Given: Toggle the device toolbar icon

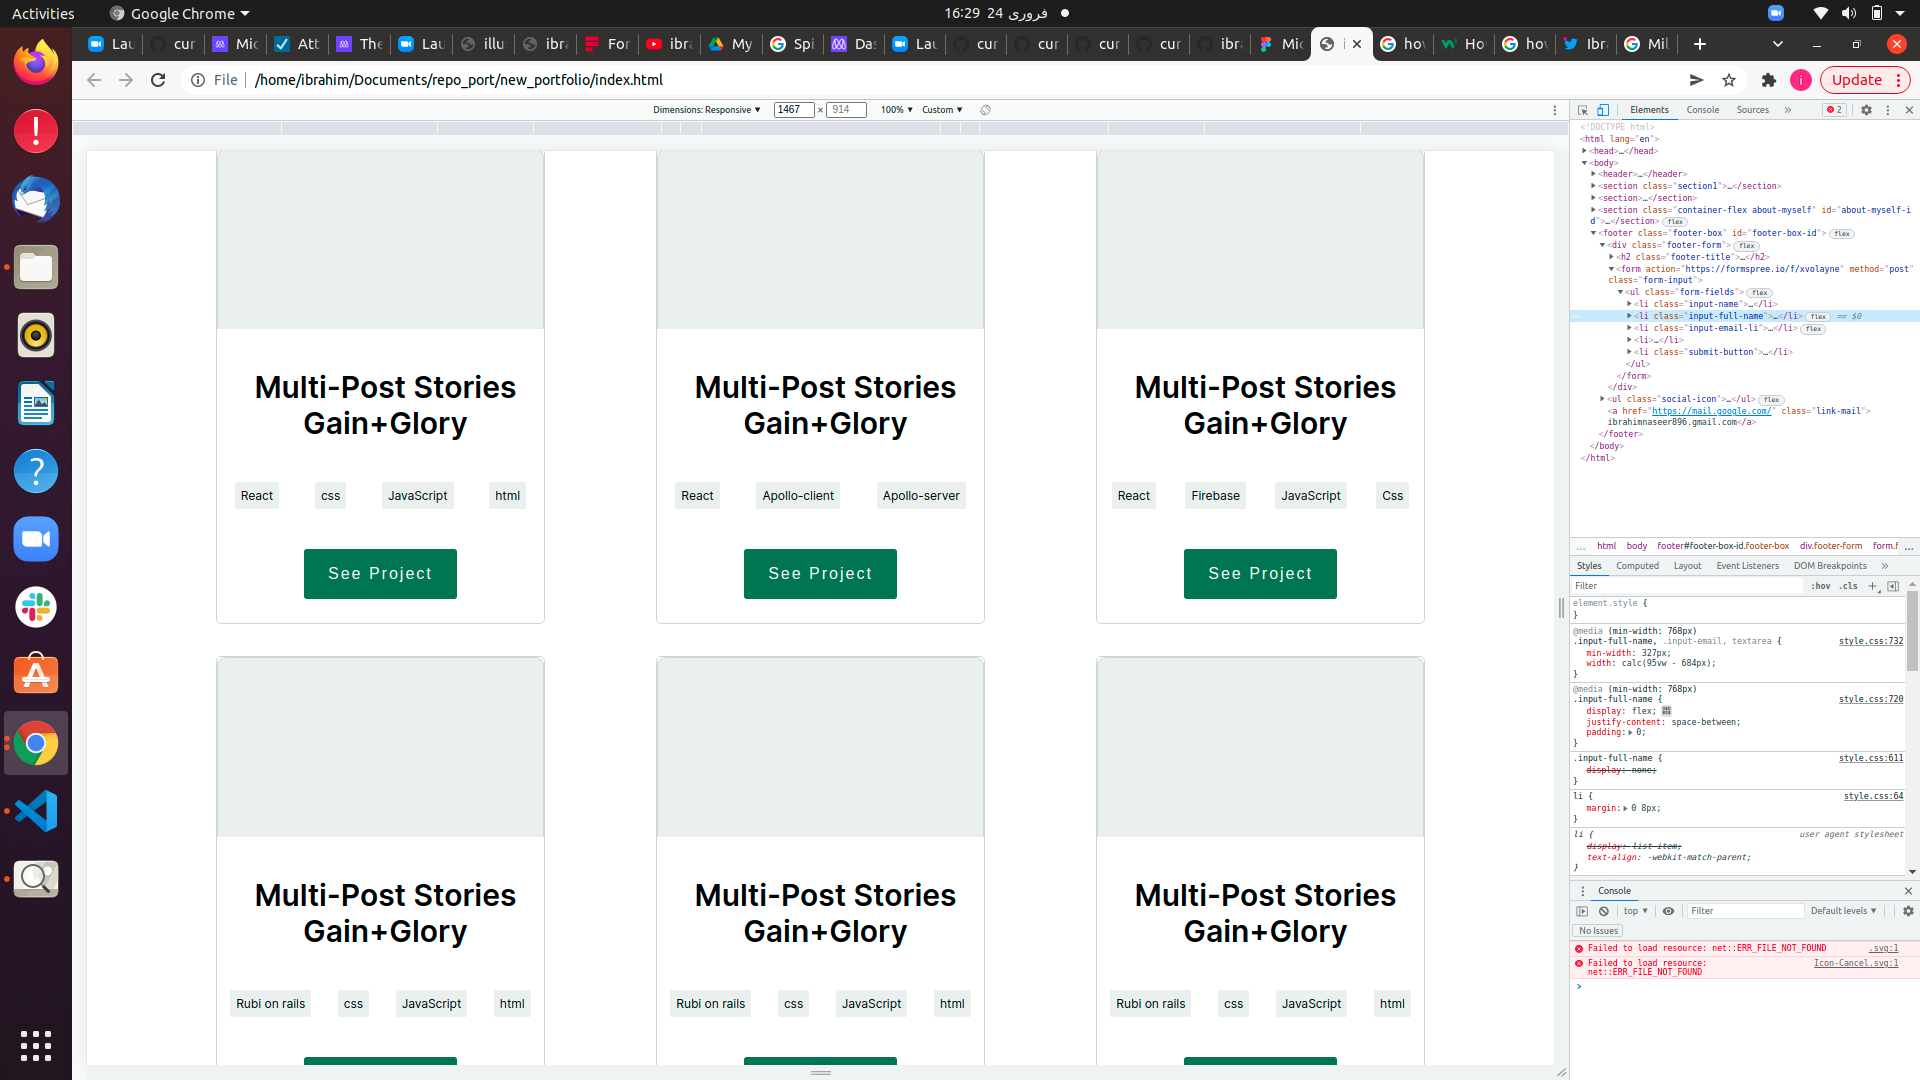Looking at the screenshot, I should [x=1603, y=110].
